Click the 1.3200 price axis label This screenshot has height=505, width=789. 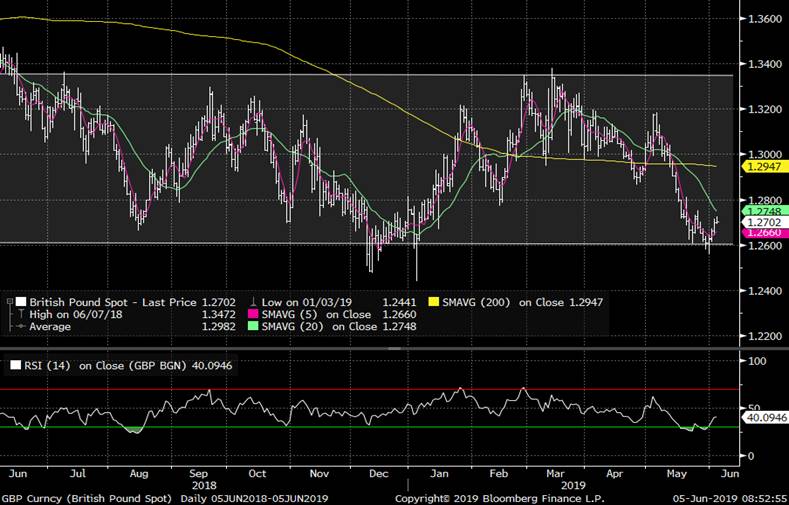766,109
